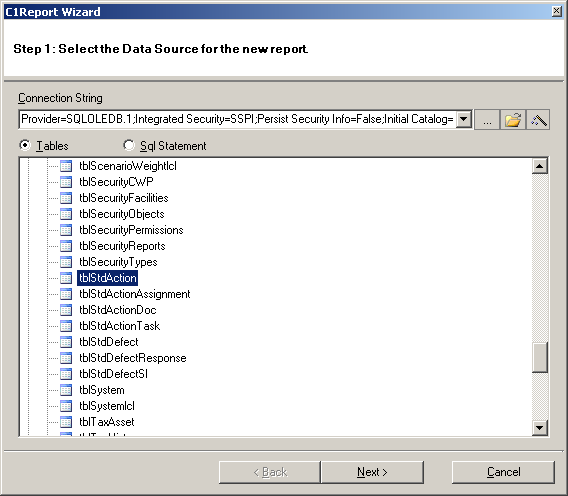Image resolution: width=568 pixels, height=496 pixels.
Task: Select the Tables radio button
Action: pos(25,145)
